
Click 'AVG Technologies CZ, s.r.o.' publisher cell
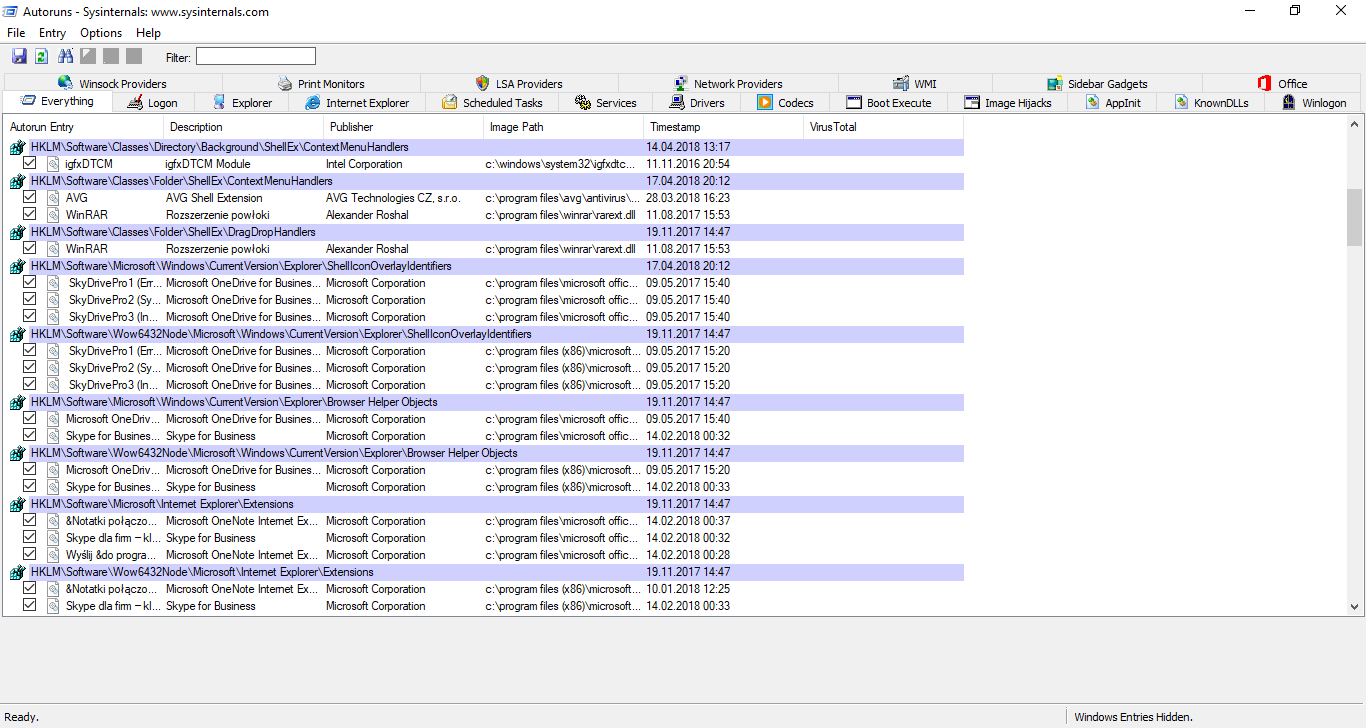[393, 198]
